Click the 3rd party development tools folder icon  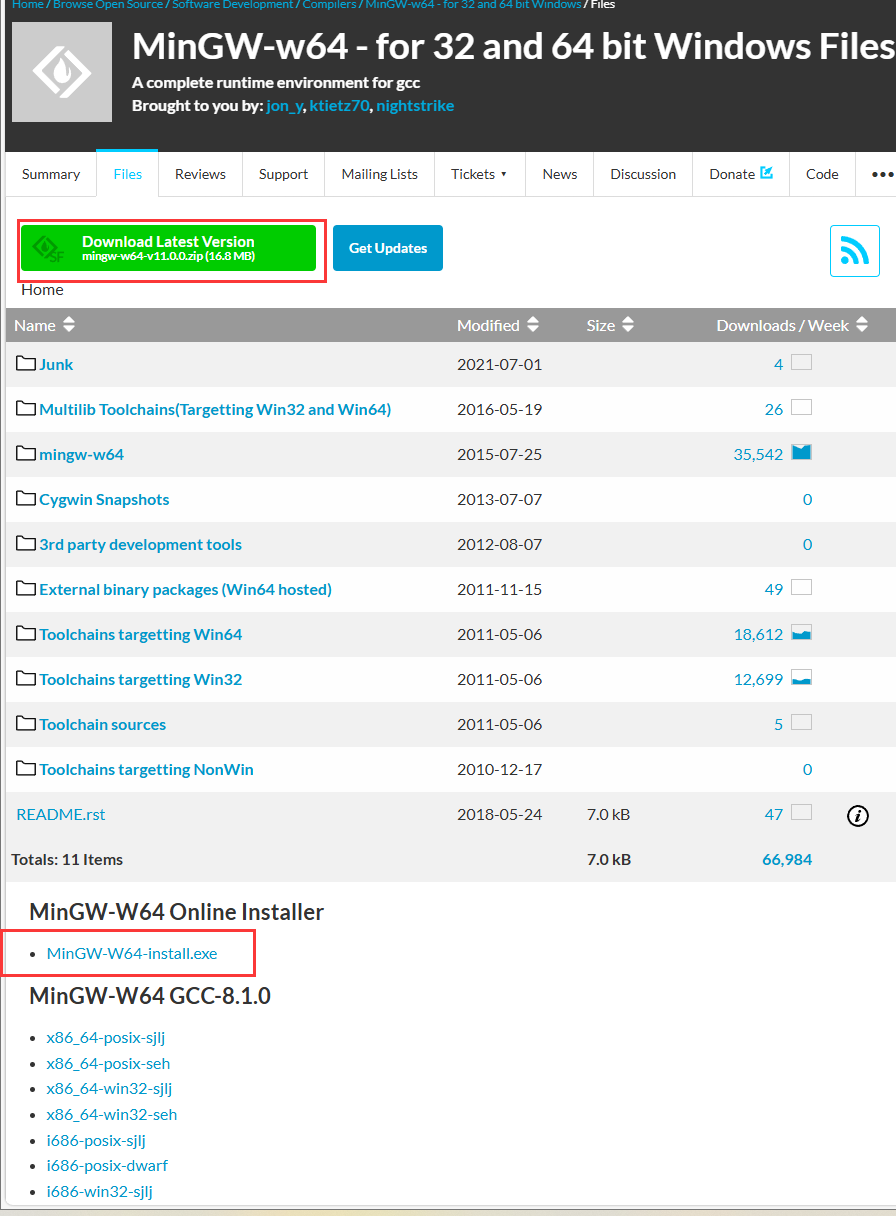tap(26, 544)
